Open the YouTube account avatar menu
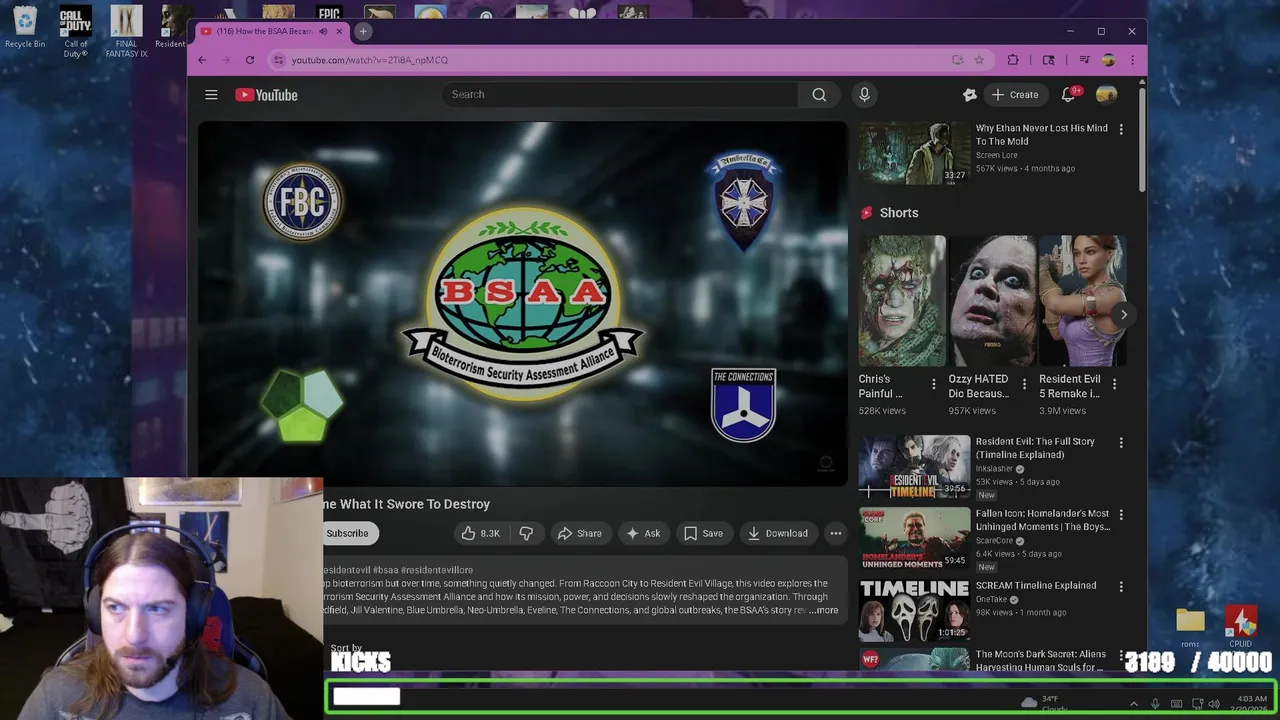 1106,94
